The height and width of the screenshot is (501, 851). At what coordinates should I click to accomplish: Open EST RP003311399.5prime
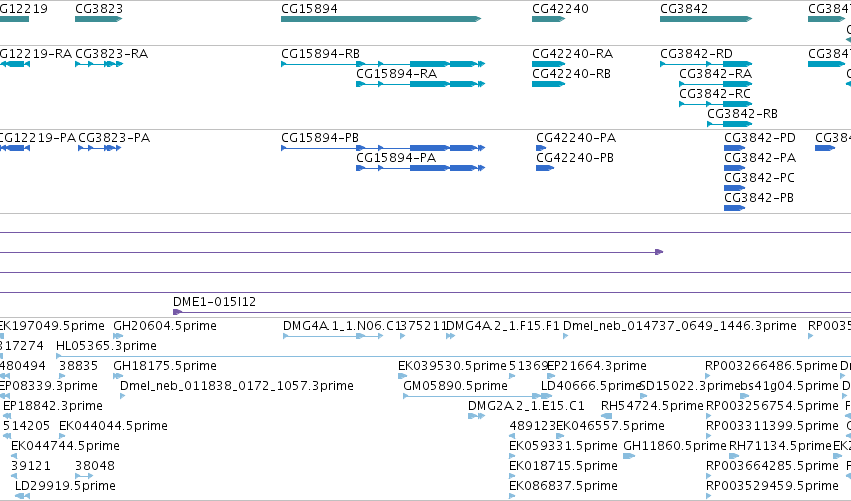tap(772, 426)
